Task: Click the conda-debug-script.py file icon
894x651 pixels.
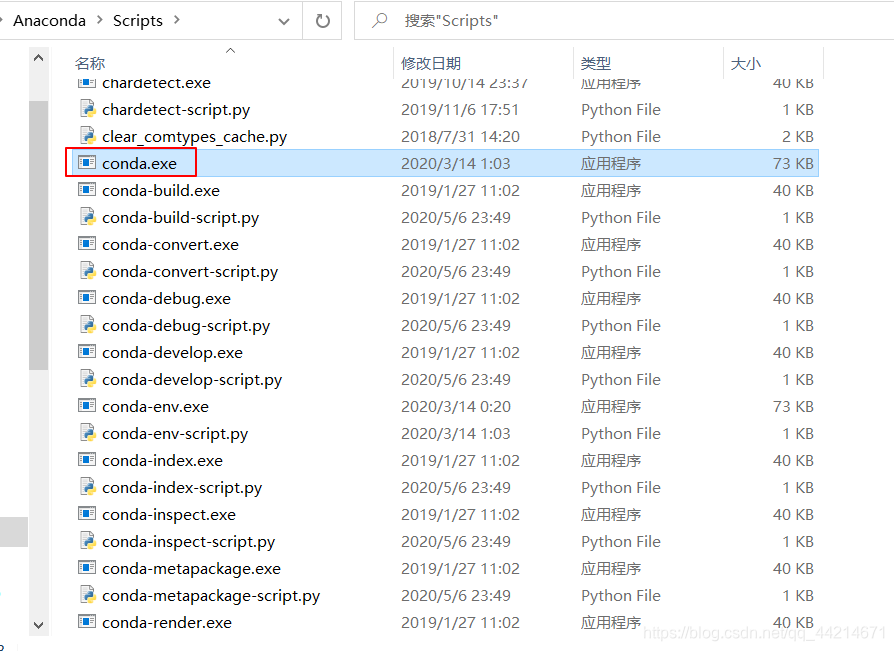Action: [87, 325]
